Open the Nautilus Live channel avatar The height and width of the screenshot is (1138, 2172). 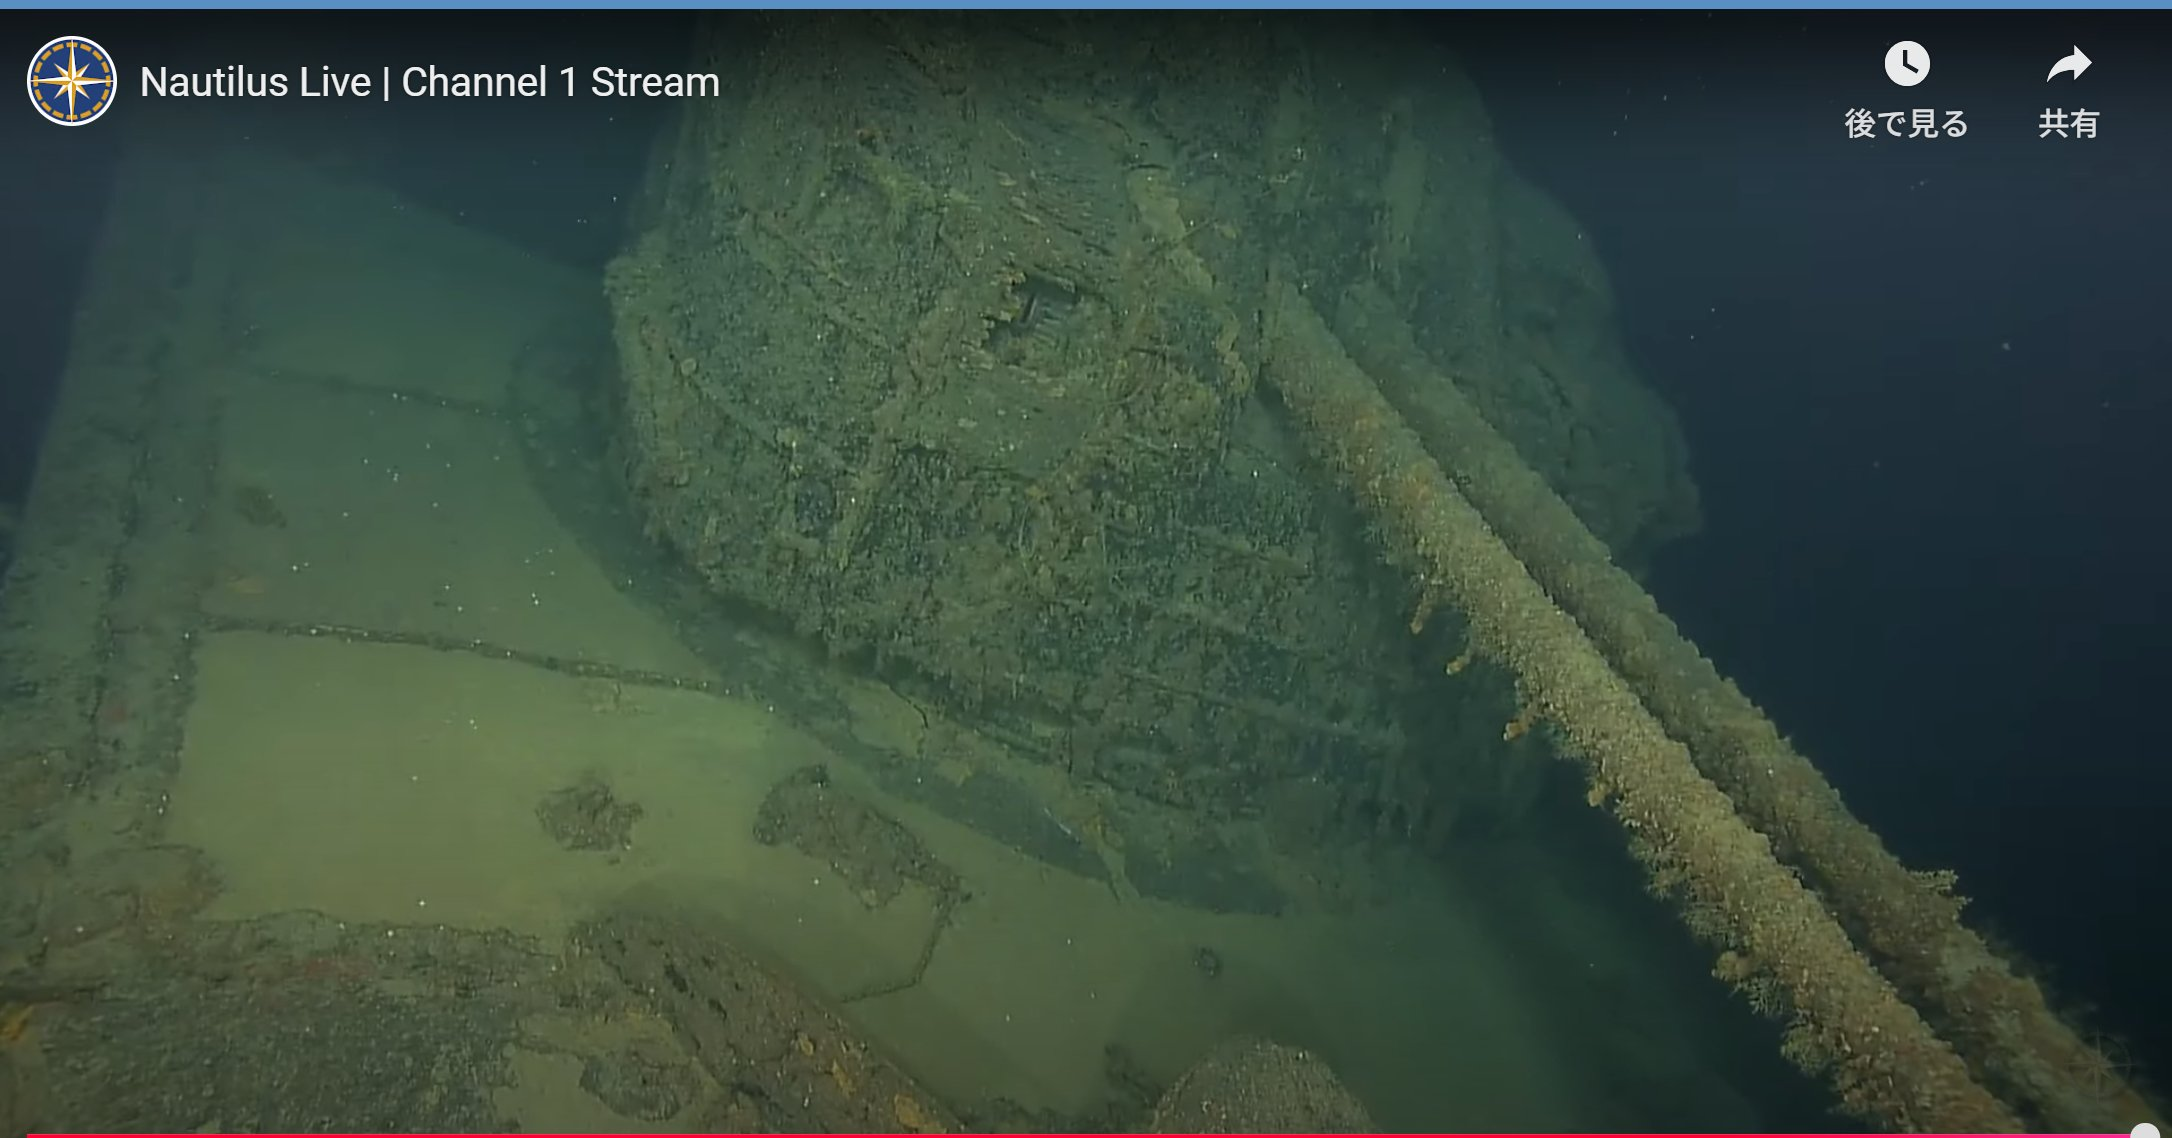click(x=72, y=81)
